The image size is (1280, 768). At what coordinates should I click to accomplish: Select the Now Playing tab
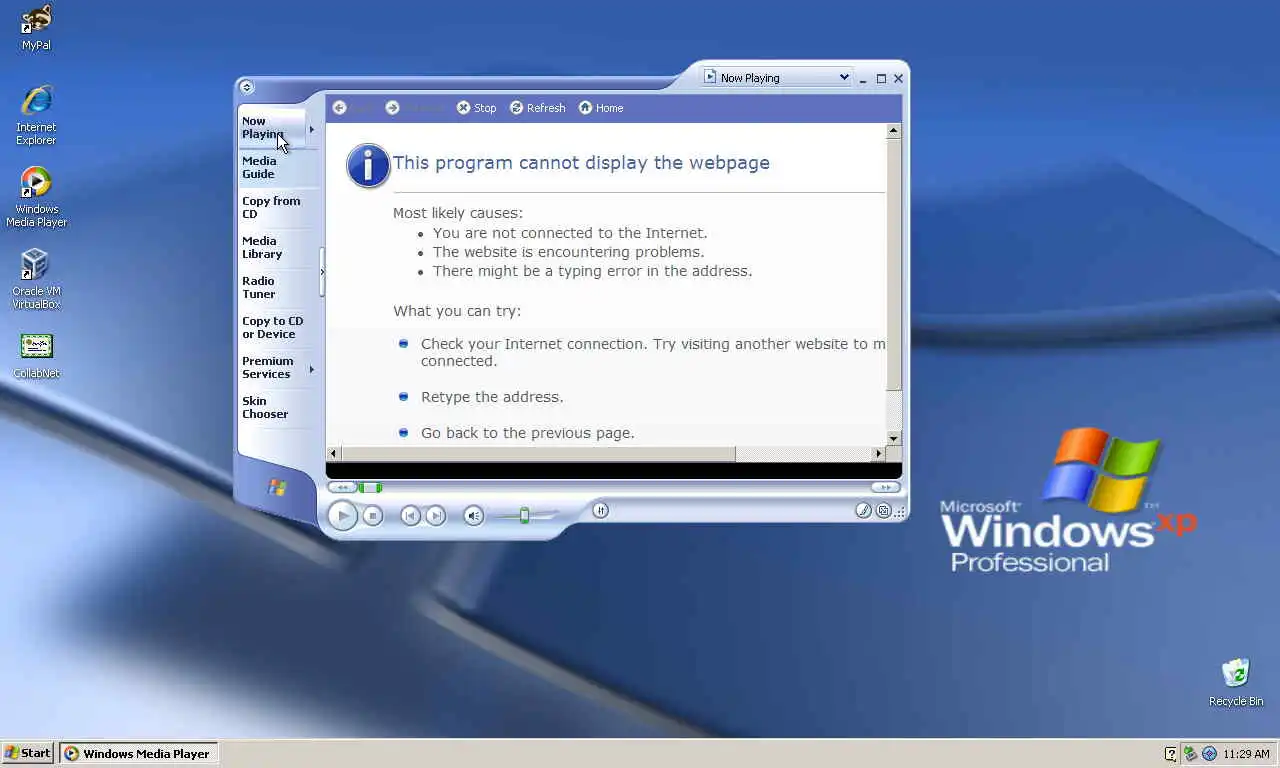[271, 128]
